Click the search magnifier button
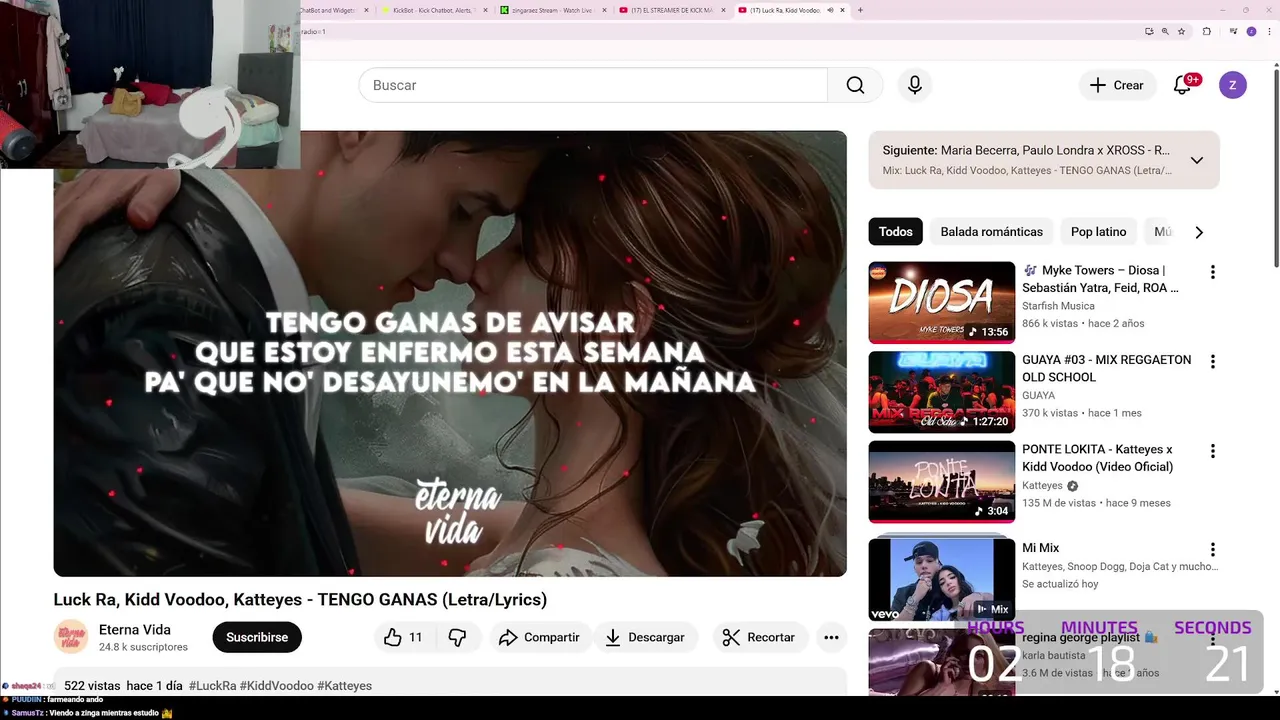Viewport: 1280px width, 720px height. click(855, 85)
